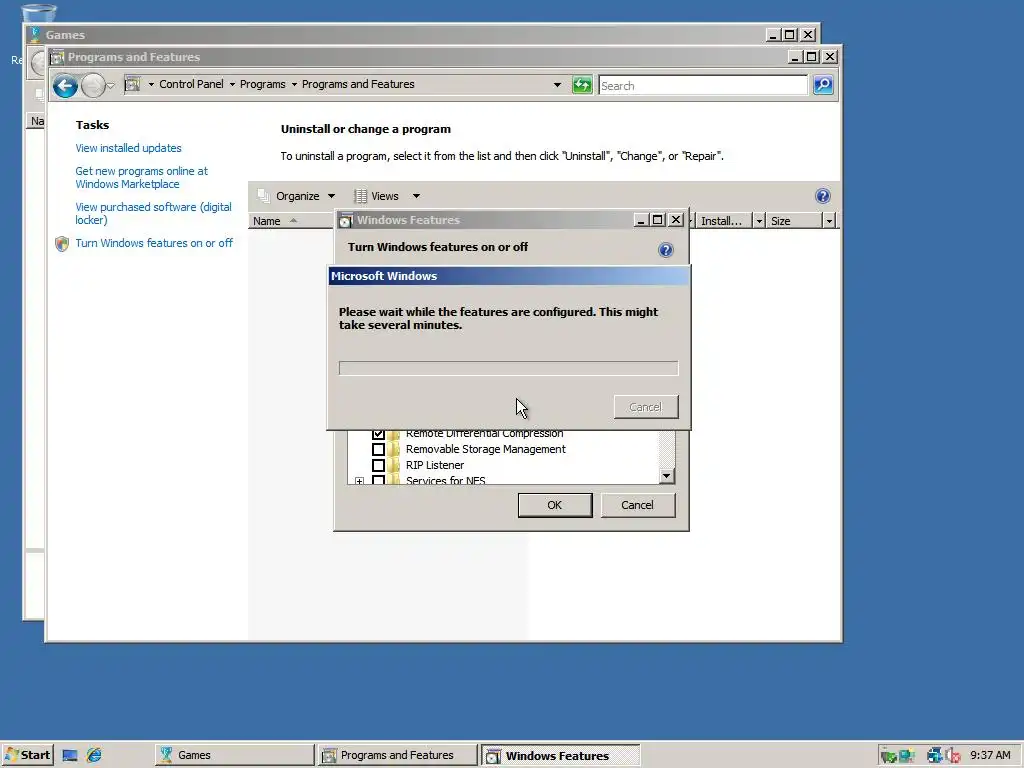This screenshot has width=1024, height=768.
Task: Click the green Refresh icon beside address bar
Action: [x=581, y=85]
